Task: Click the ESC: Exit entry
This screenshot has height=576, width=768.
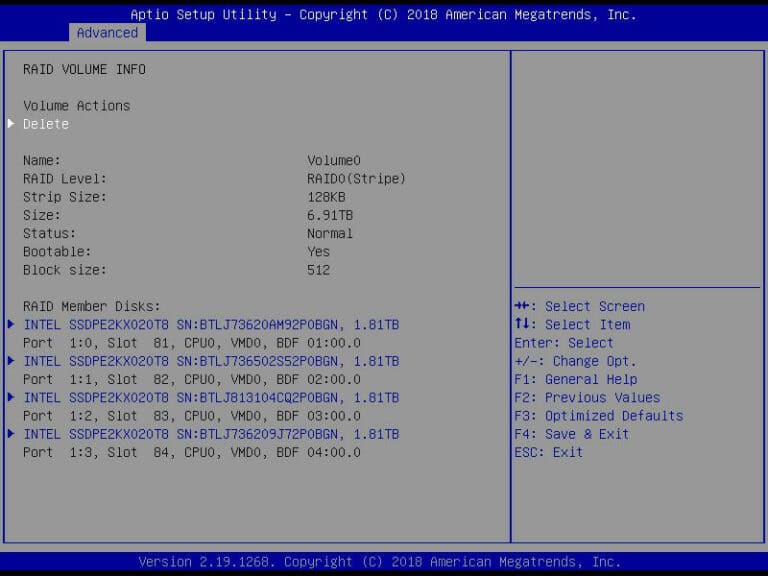Action: [x=549, y=453]
